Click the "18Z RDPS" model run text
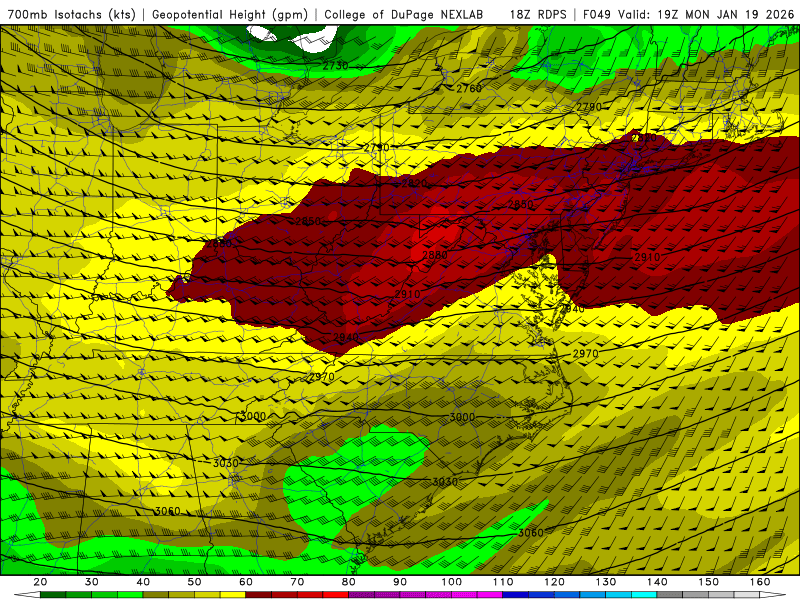The width and height of the screenshot is (800, 600). [x=538, y=14]
